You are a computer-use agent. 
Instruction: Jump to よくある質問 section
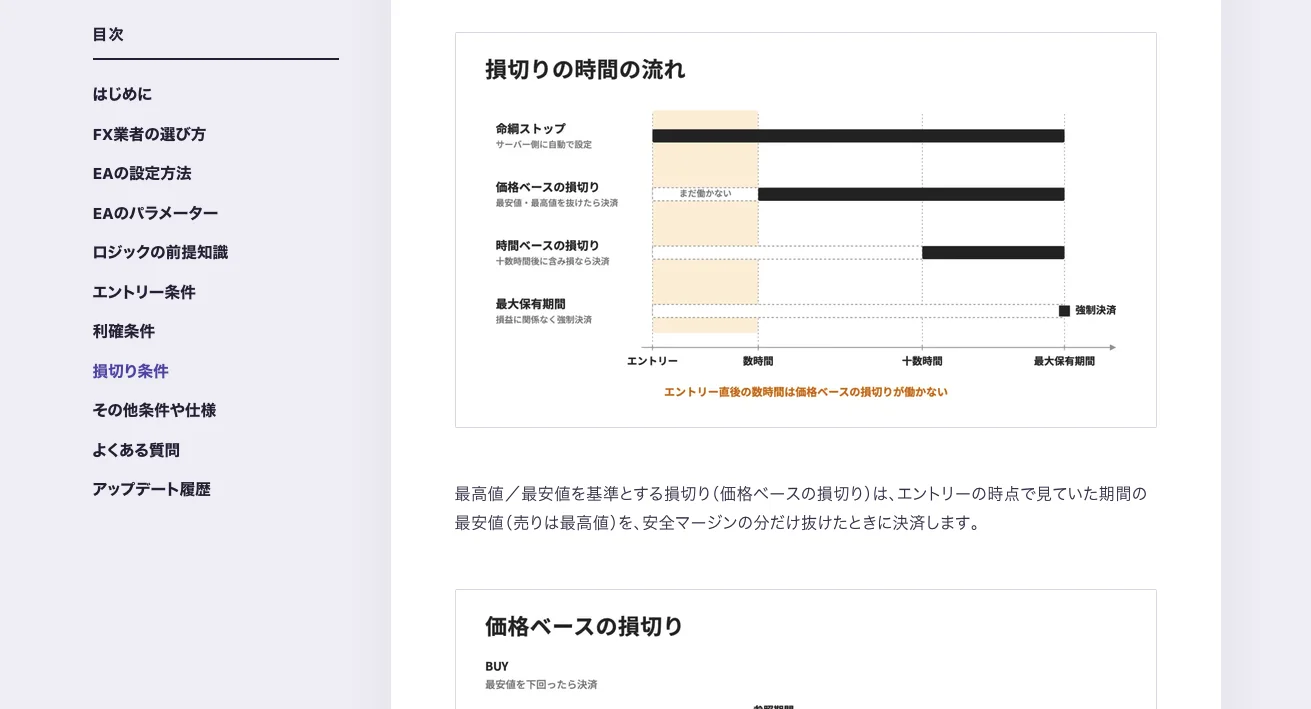click(136, 450)
